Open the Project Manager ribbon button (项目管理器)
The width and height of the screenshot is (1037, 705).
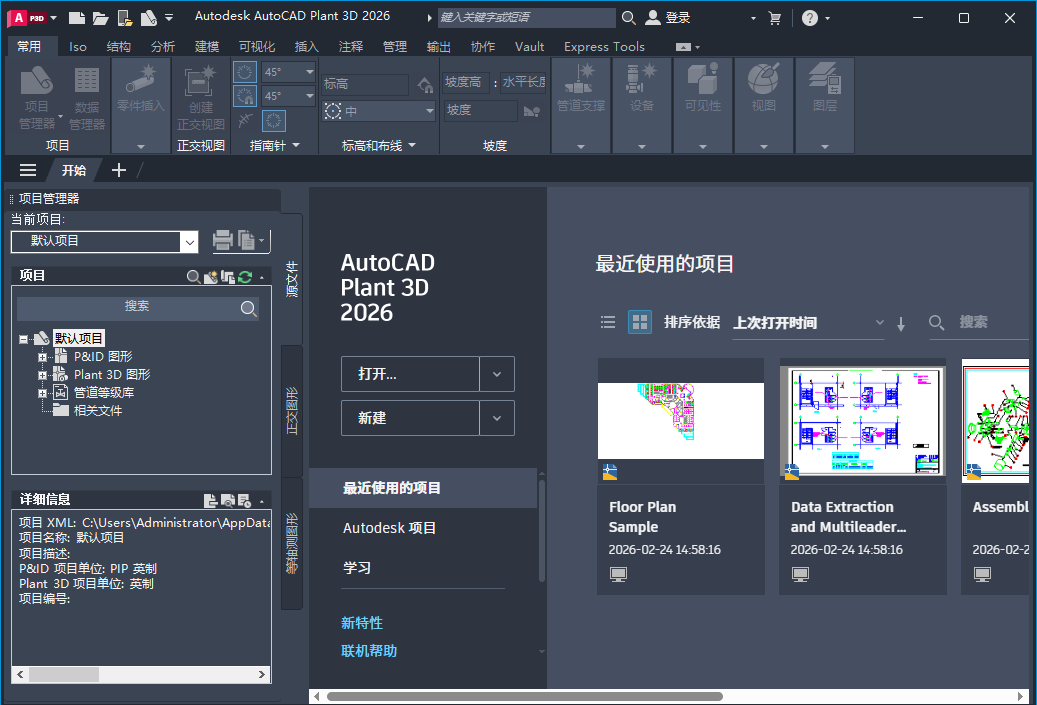36,98
